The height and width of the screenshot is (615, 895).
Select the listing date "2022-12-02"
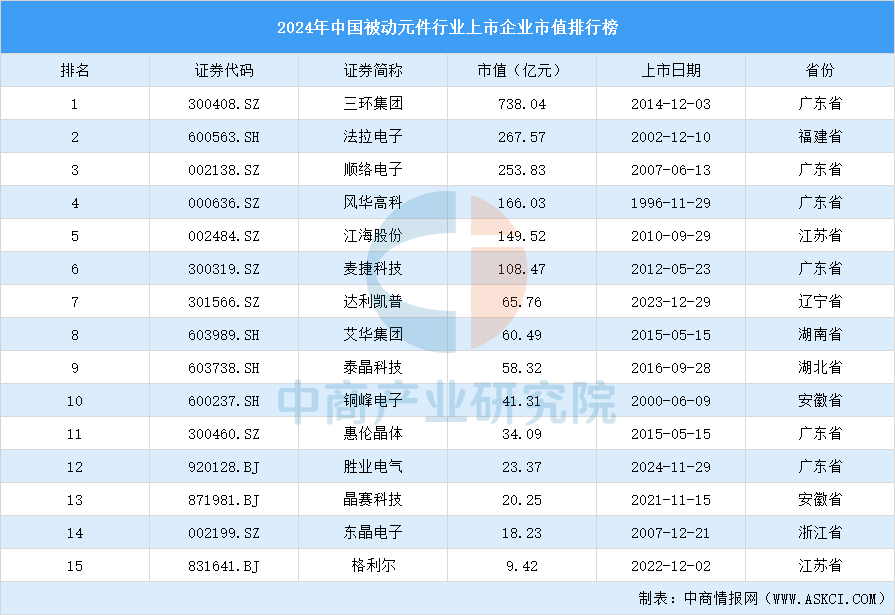671,566
